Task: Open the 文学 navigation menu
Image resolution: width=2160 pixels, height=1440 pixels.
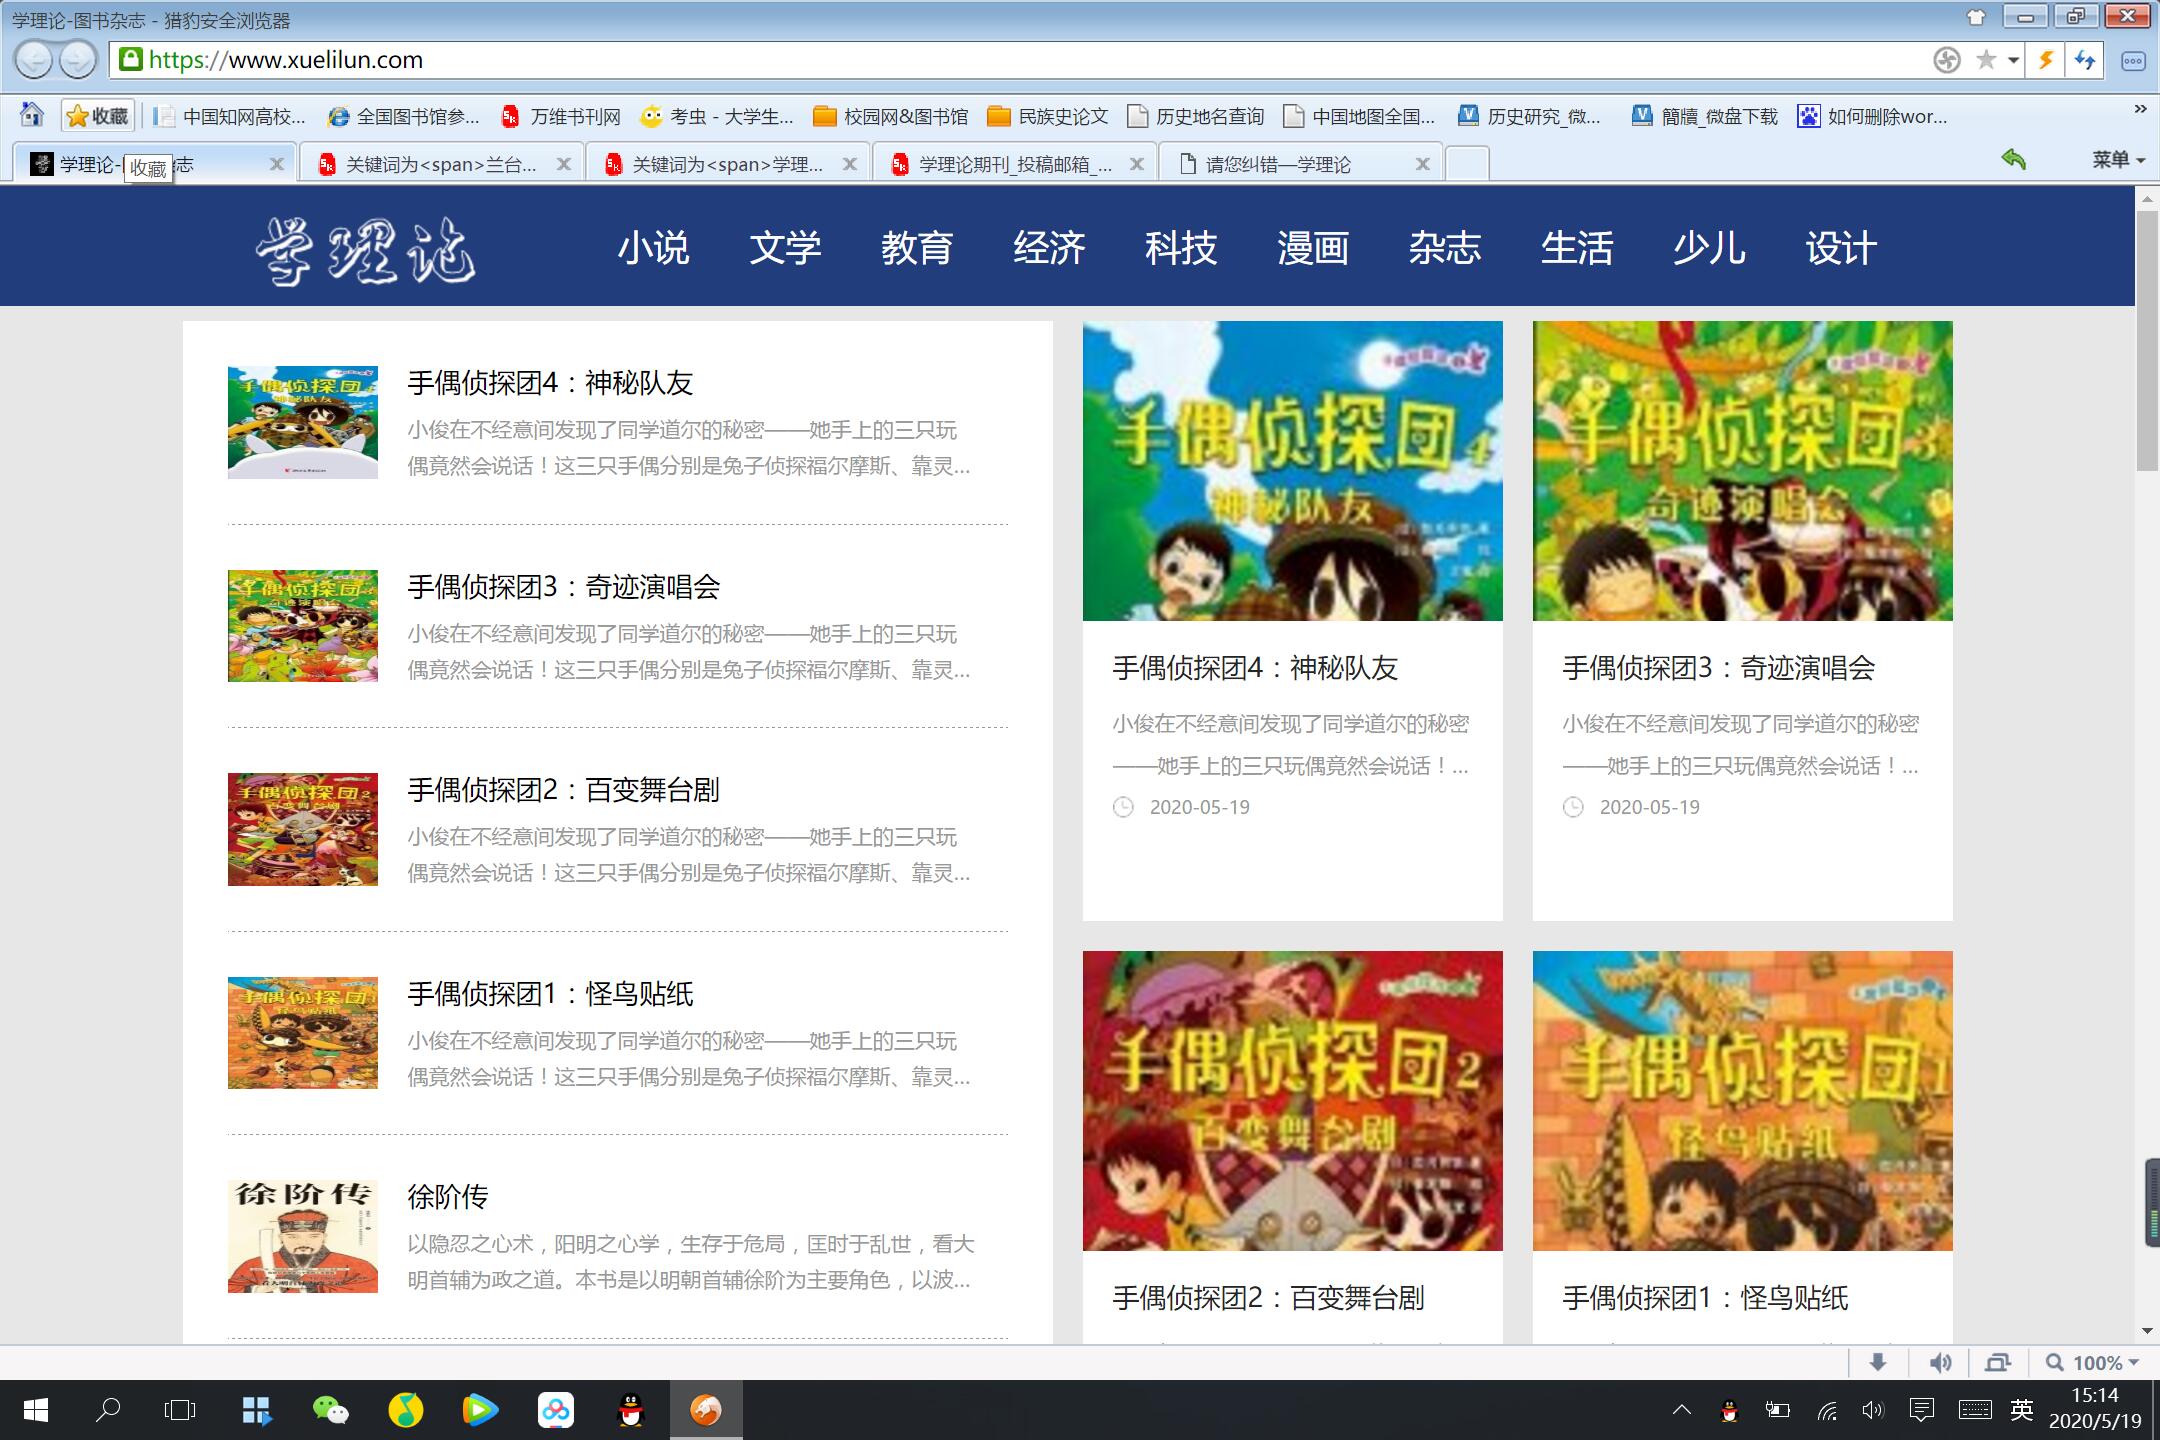Action: coord(785,247)
